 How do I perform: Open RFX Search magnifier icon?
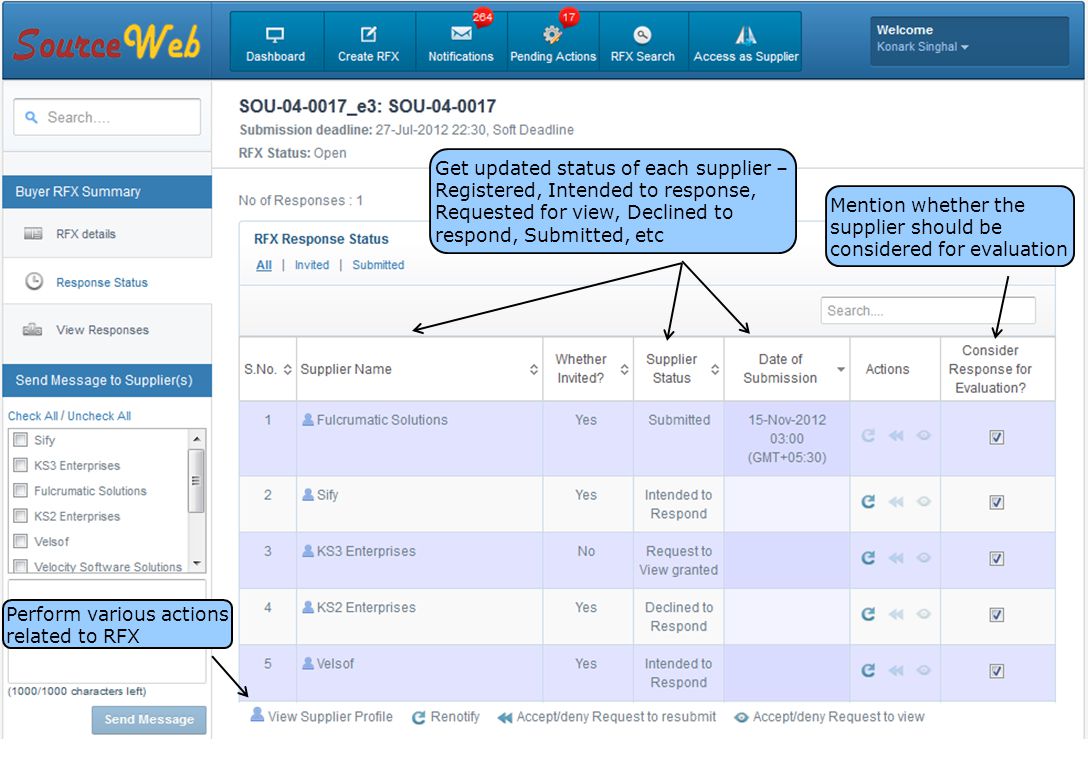(x=643, y=34)
